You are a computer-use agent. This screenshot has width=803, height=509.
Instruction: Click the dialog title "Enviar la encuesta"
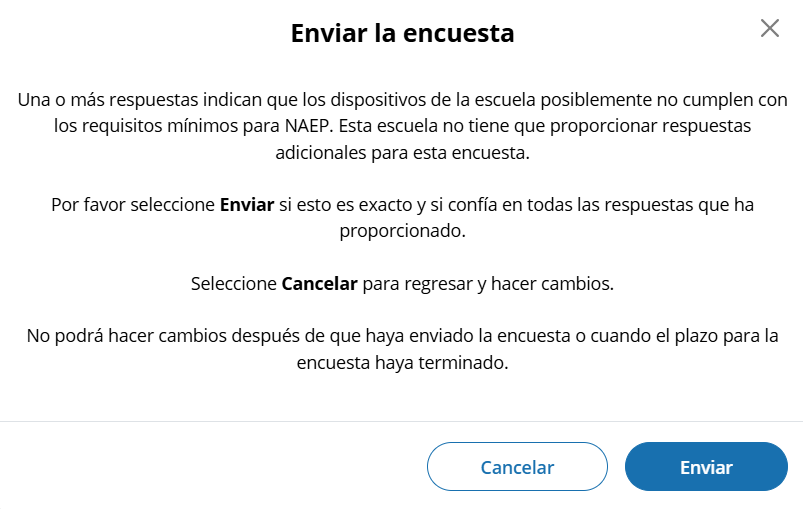402,34
